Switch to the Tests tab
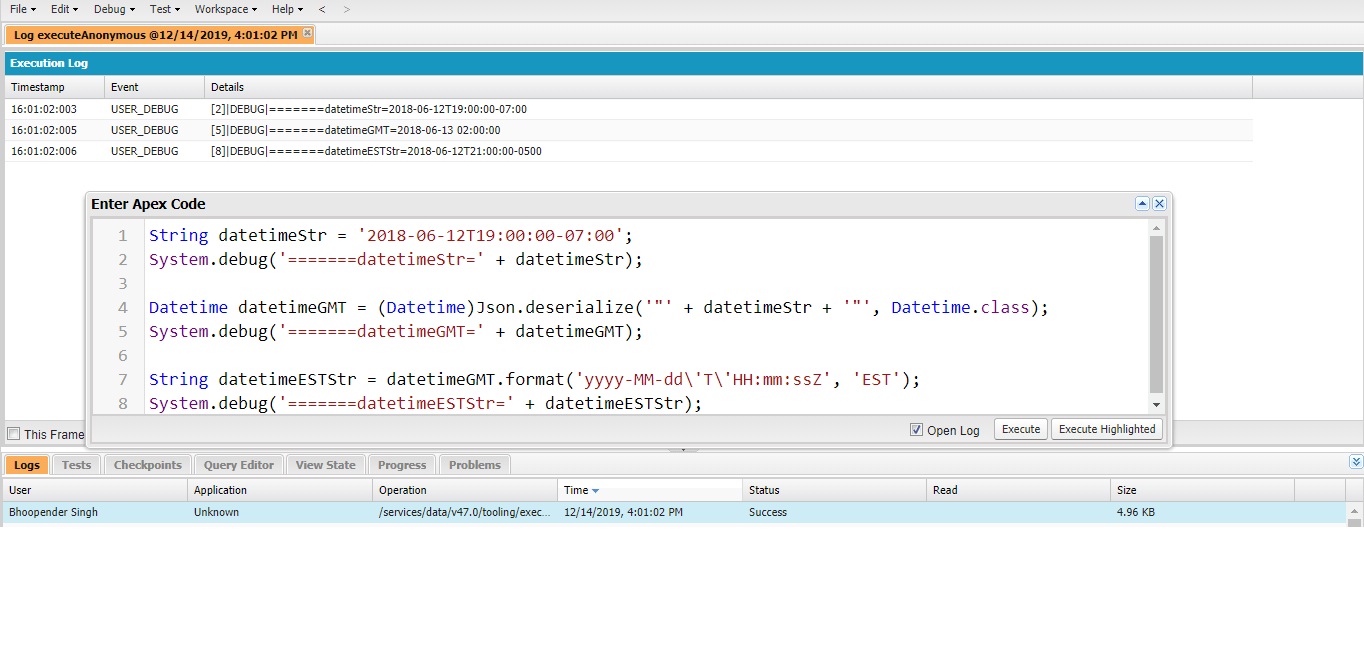Viewport: 1364px width, 672px height. click(76, 465)
